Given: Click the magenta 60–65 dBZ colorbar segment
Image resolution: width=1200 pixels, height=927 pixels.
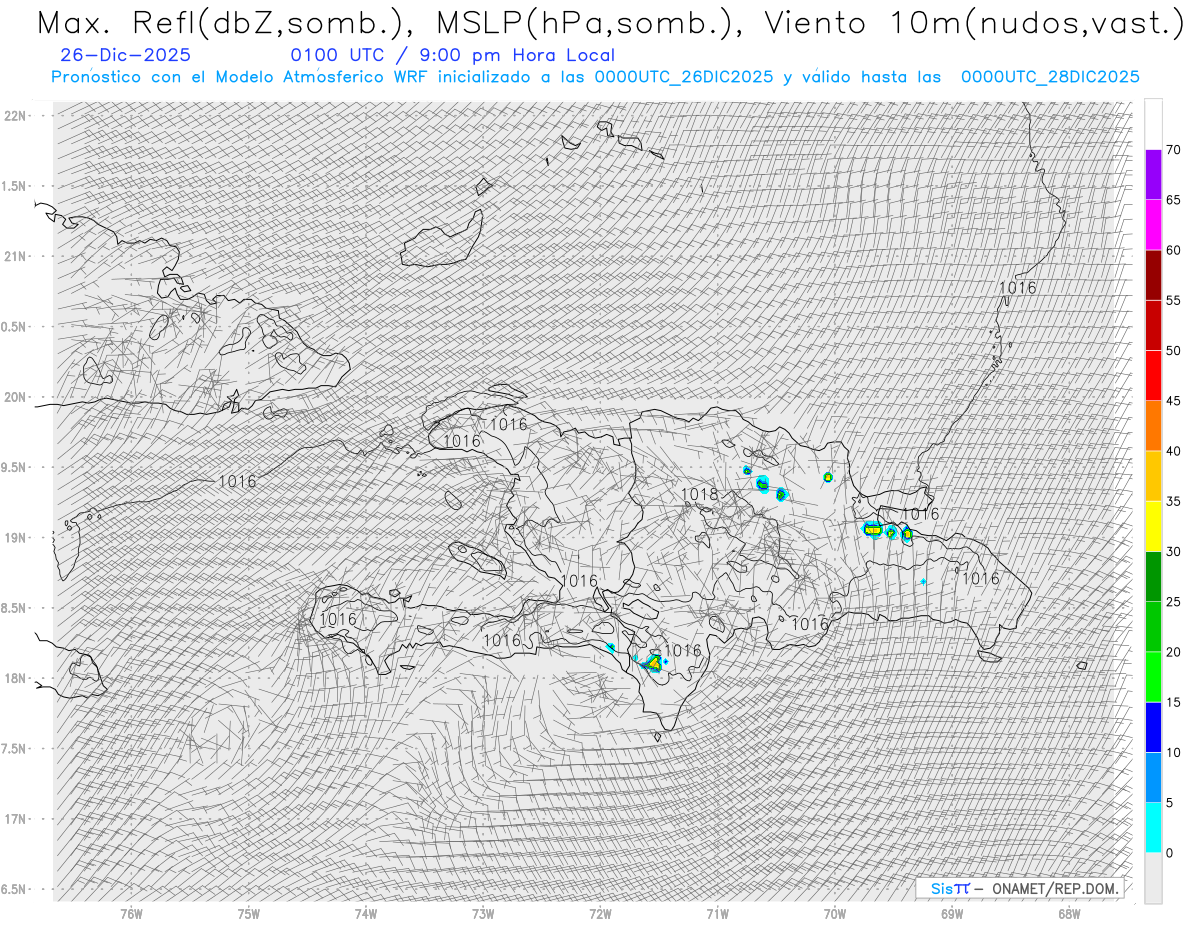Looking at the screenshot, I should (x=1153, y=225).
